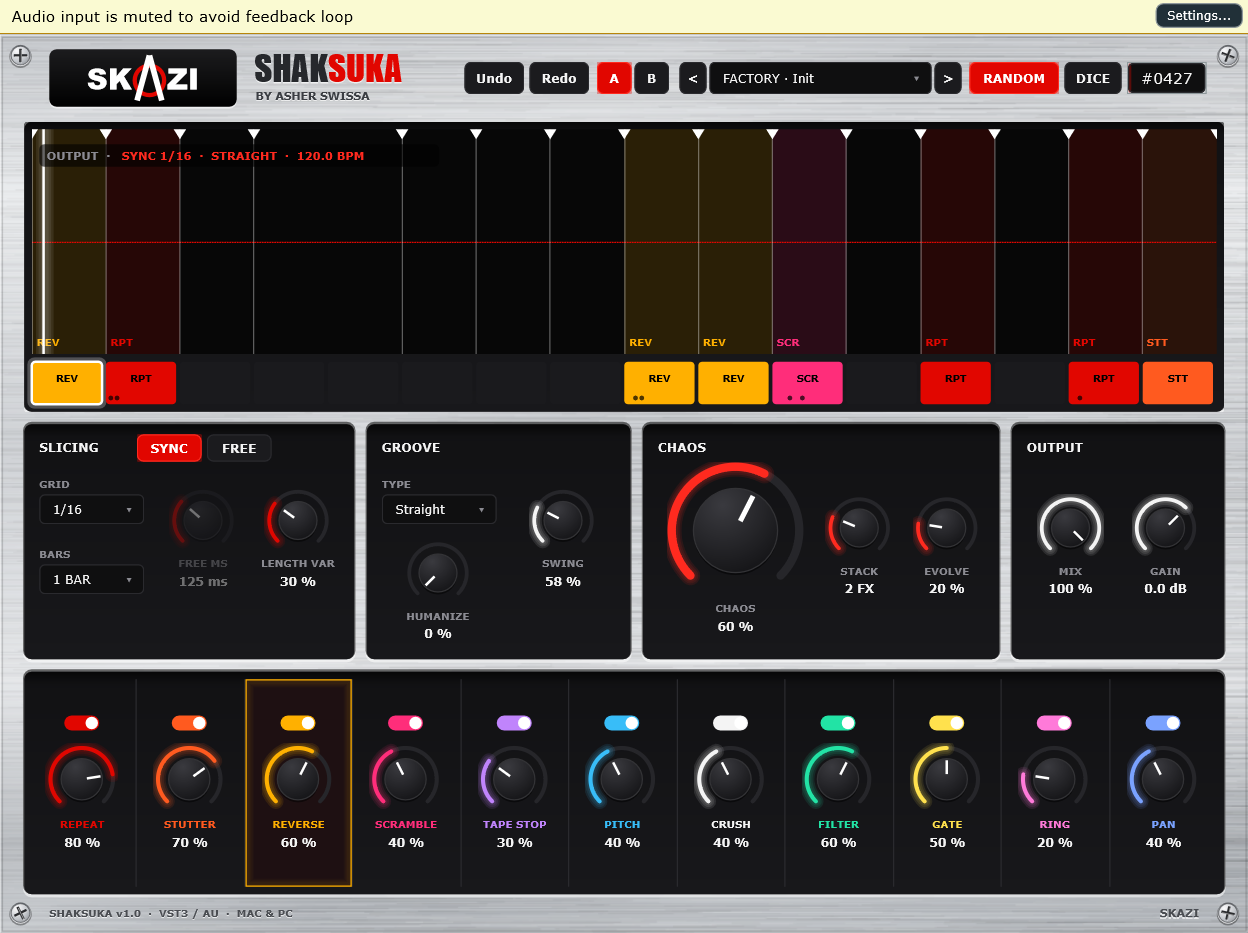Click the Stack knob
Viewport: 1248px width, 933px height.
[858, 527]
